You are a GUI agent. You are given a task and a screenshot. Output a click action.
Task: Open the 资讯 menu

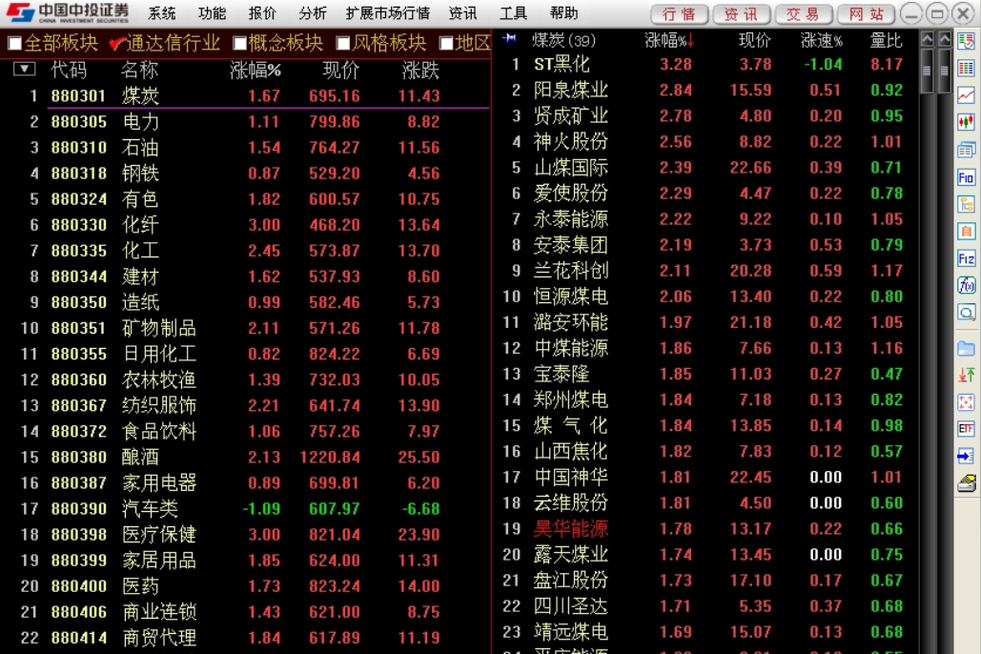(463, 13)
